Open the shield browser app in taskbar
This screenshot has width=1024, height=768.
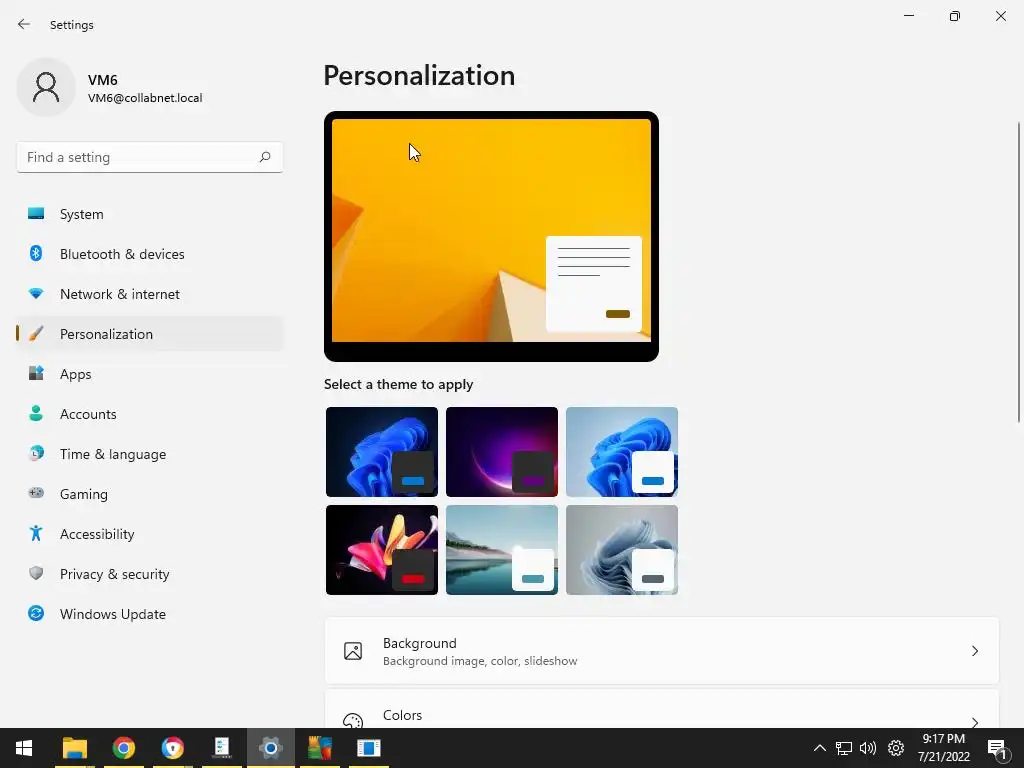tap(172, 748)
